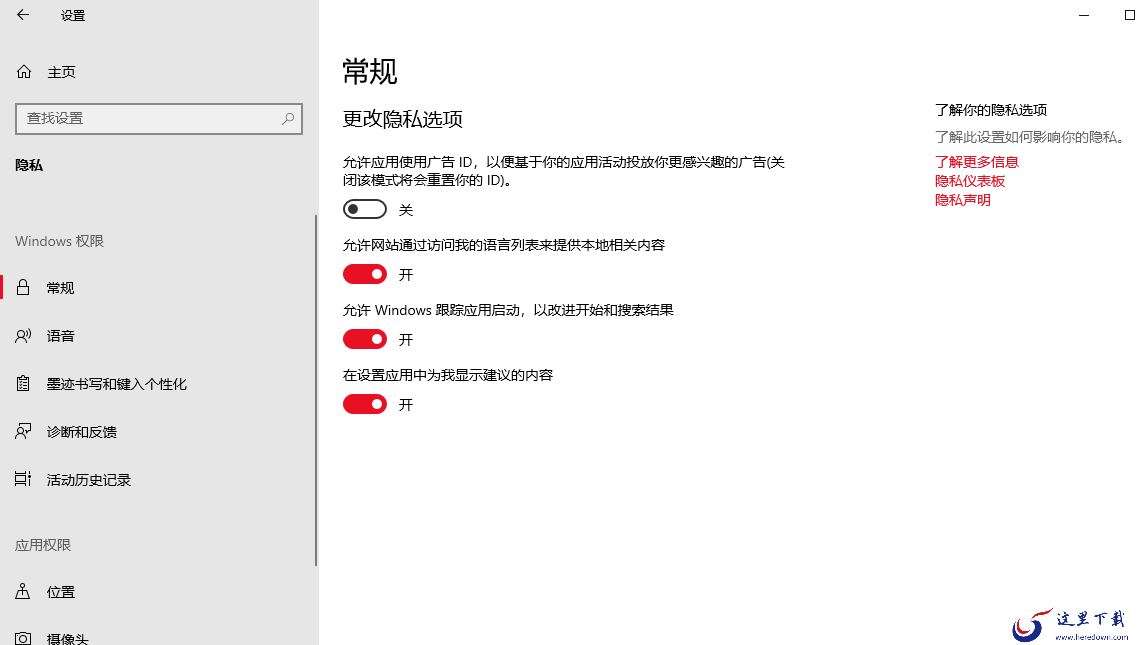Screen dimensions: 1138x645
Task: Turn off Windows app launch tracking toggle
Action: click(x=365, y=339)
